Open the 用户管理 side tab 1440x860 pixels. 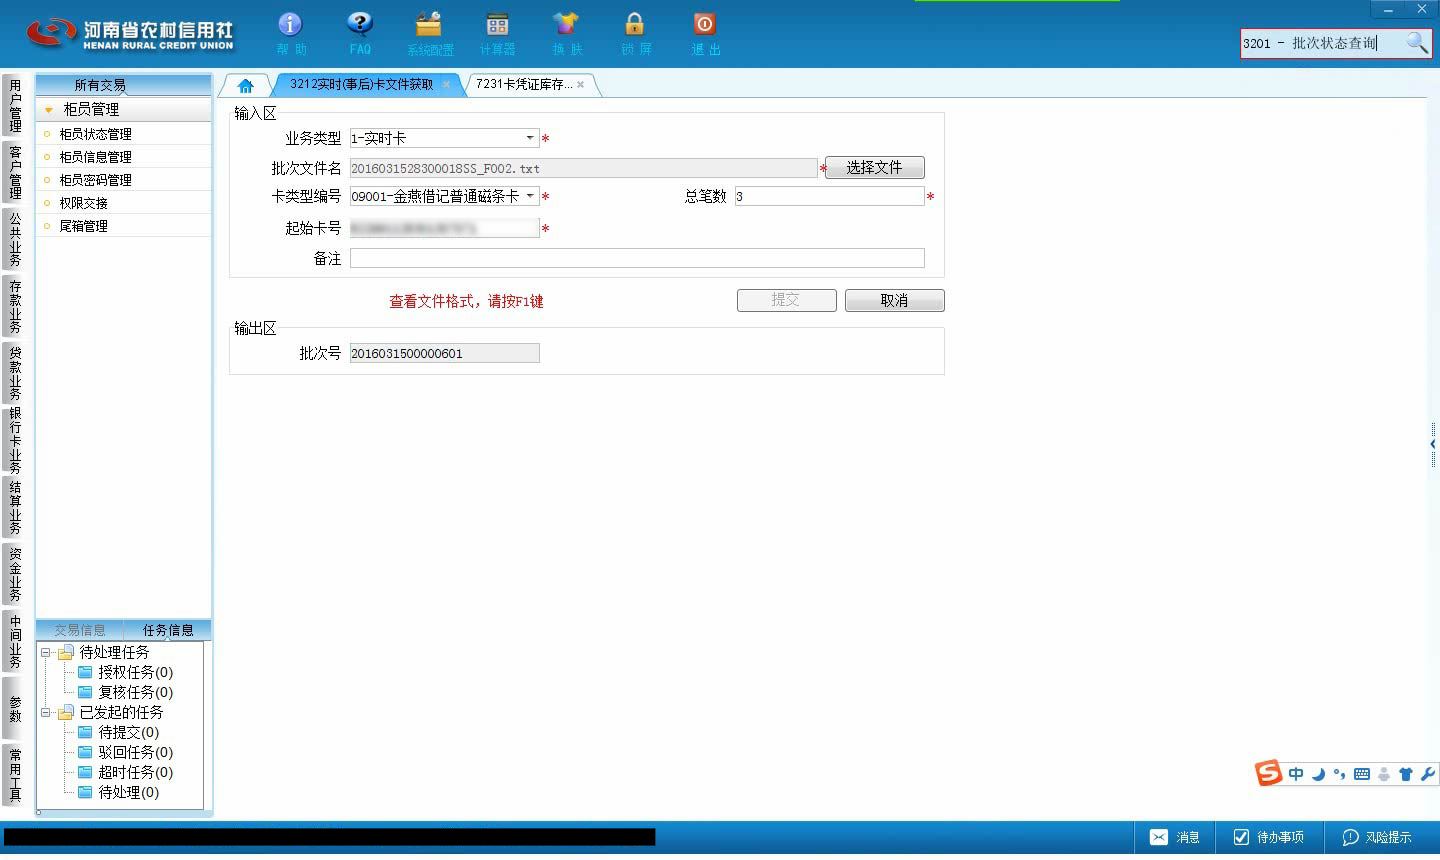(15, 106)
